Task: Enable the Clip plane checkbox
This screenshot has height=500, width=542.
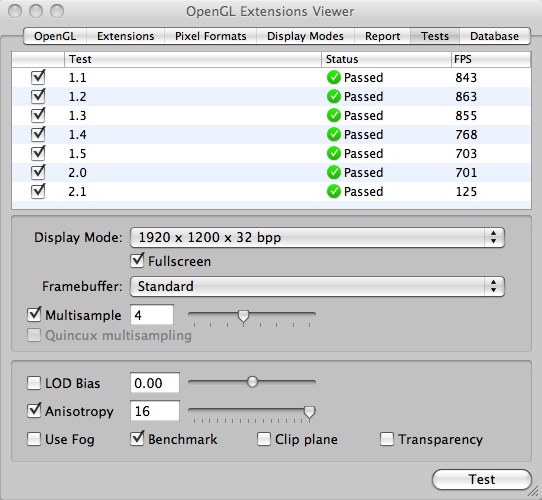Action: click(264, 439)
